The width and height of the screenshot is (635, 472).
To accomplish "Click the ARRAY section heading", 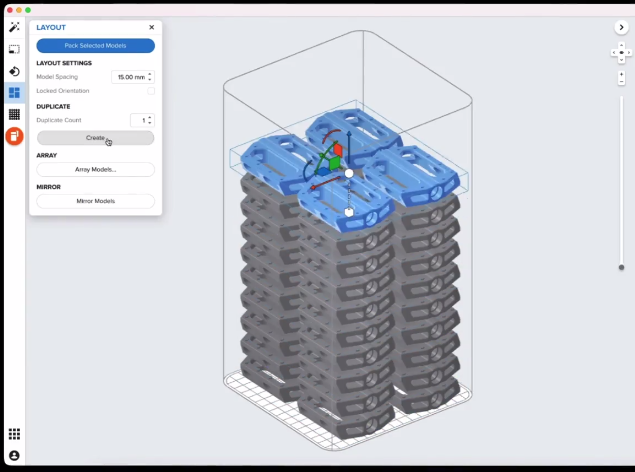I will click(47, 155).
